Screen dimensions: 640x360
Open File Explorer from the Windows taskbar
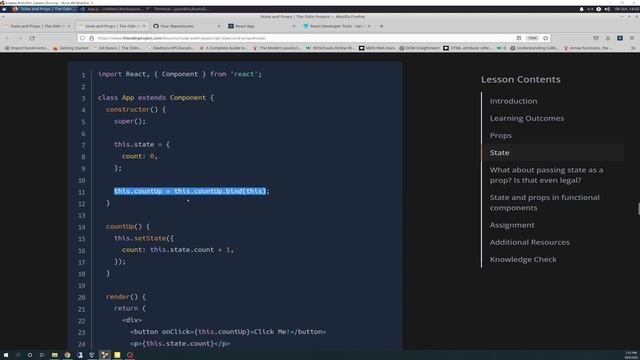pyautogui.click(x=54, y=355)
